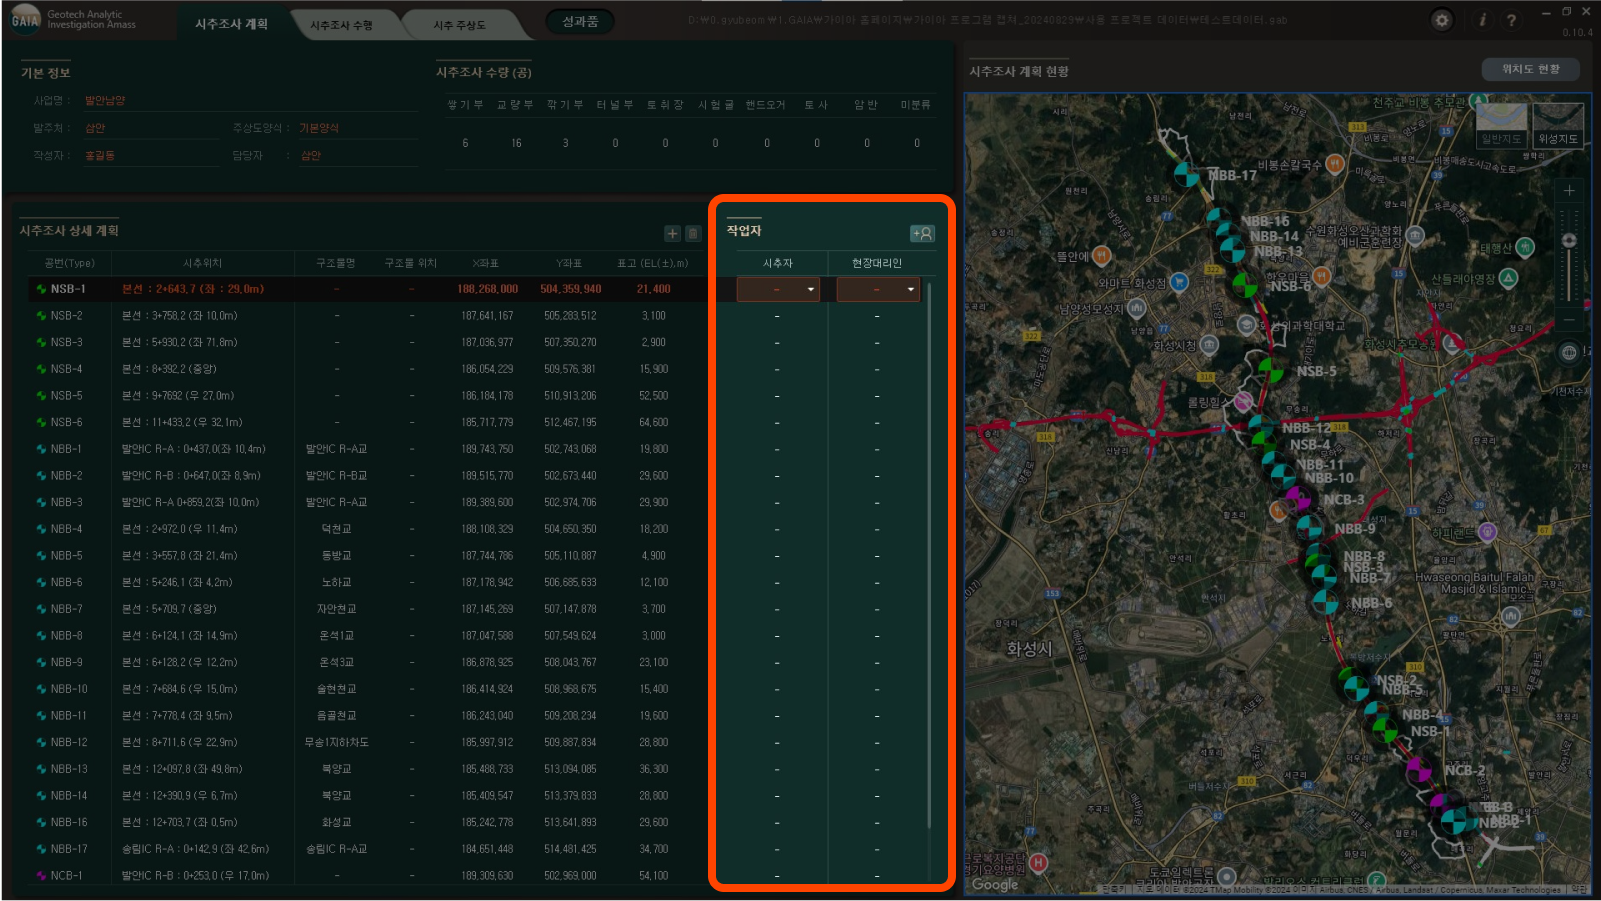This screenshot has width=1601, height=901.
Task: Switch map to 위성지도 view
Action: 1557,126
